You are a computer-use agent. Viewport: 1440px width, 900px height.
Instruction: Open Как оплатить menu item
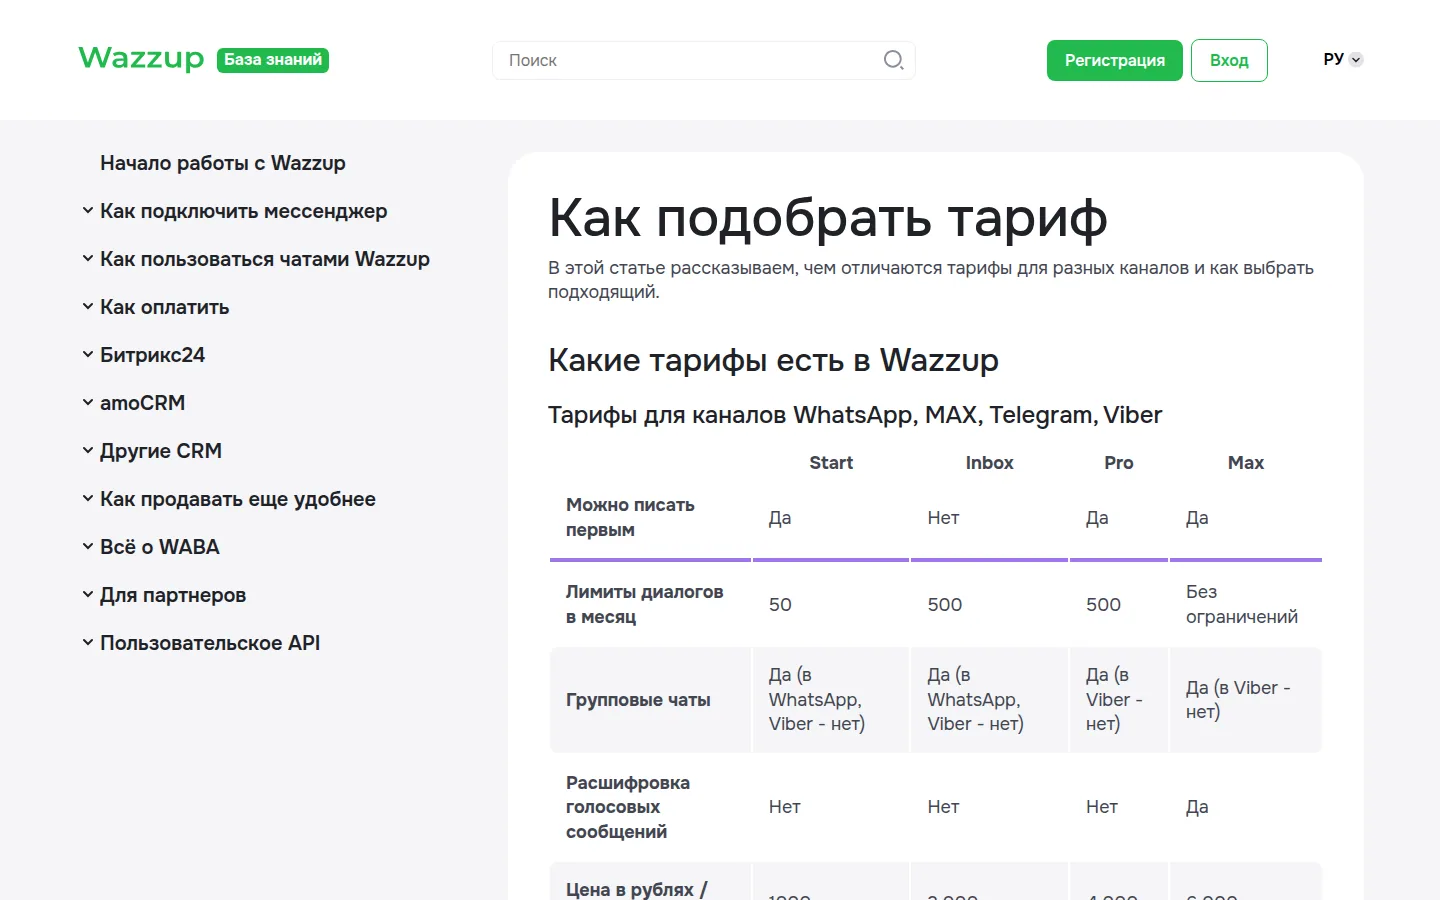(x=165, y=307)
